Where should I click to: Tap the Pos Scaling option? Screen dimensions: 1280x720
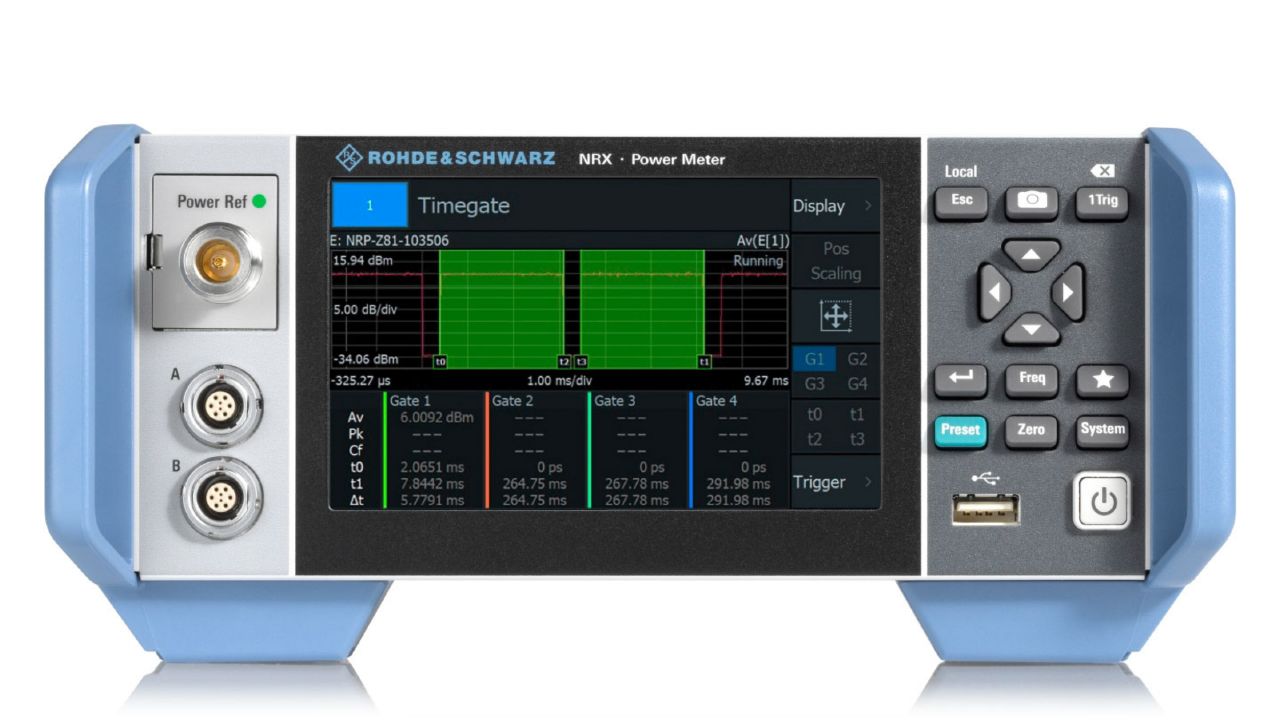[x=835, y=261]
